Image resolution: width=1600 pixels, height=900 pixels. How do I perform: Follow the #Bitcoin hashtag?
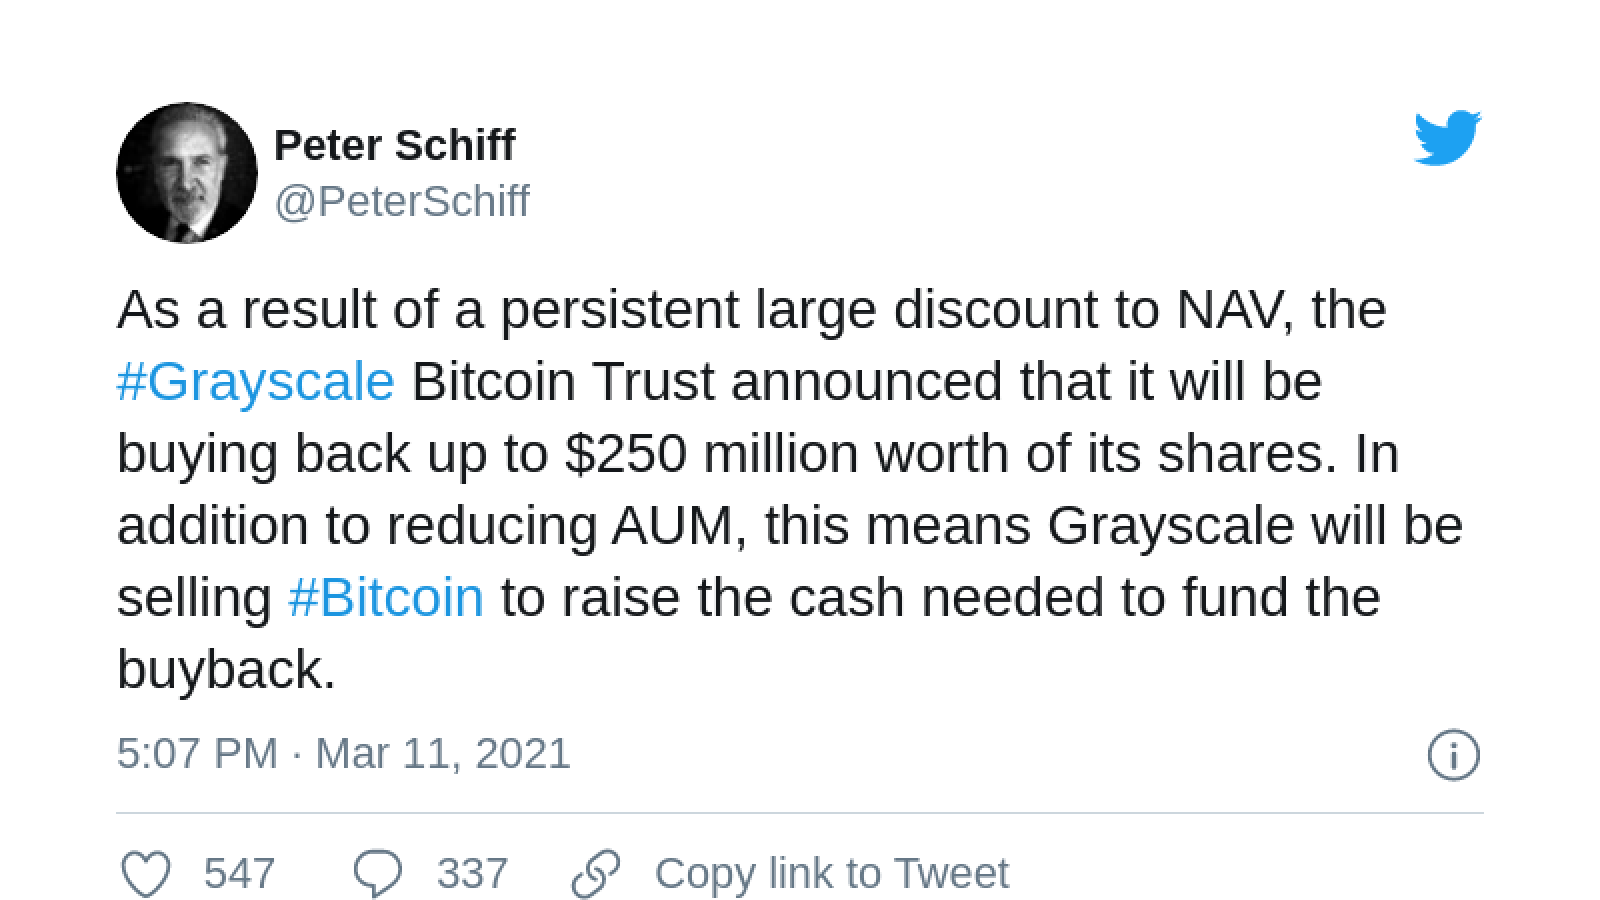point(386,598)
